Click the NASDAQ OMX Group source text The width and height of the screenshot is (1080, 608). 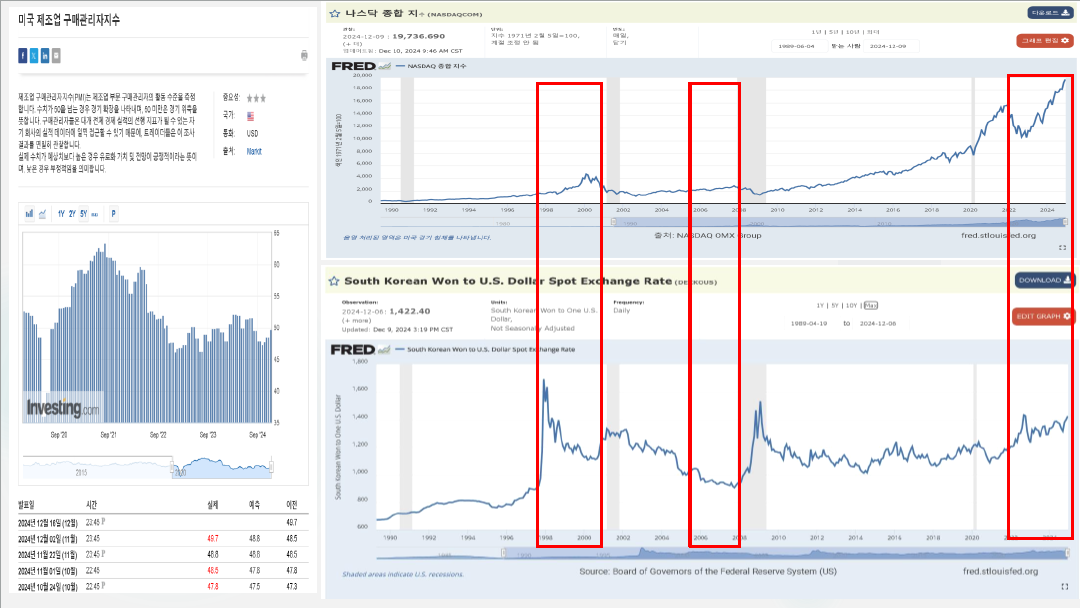pyautogui.click(x=707, y=235)
